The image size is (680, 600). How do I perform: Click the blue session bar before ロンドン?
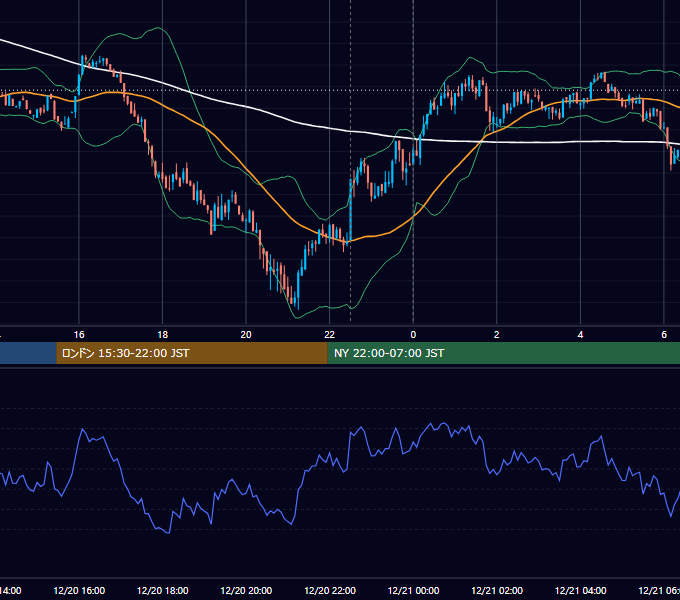(x=28, y=353)
